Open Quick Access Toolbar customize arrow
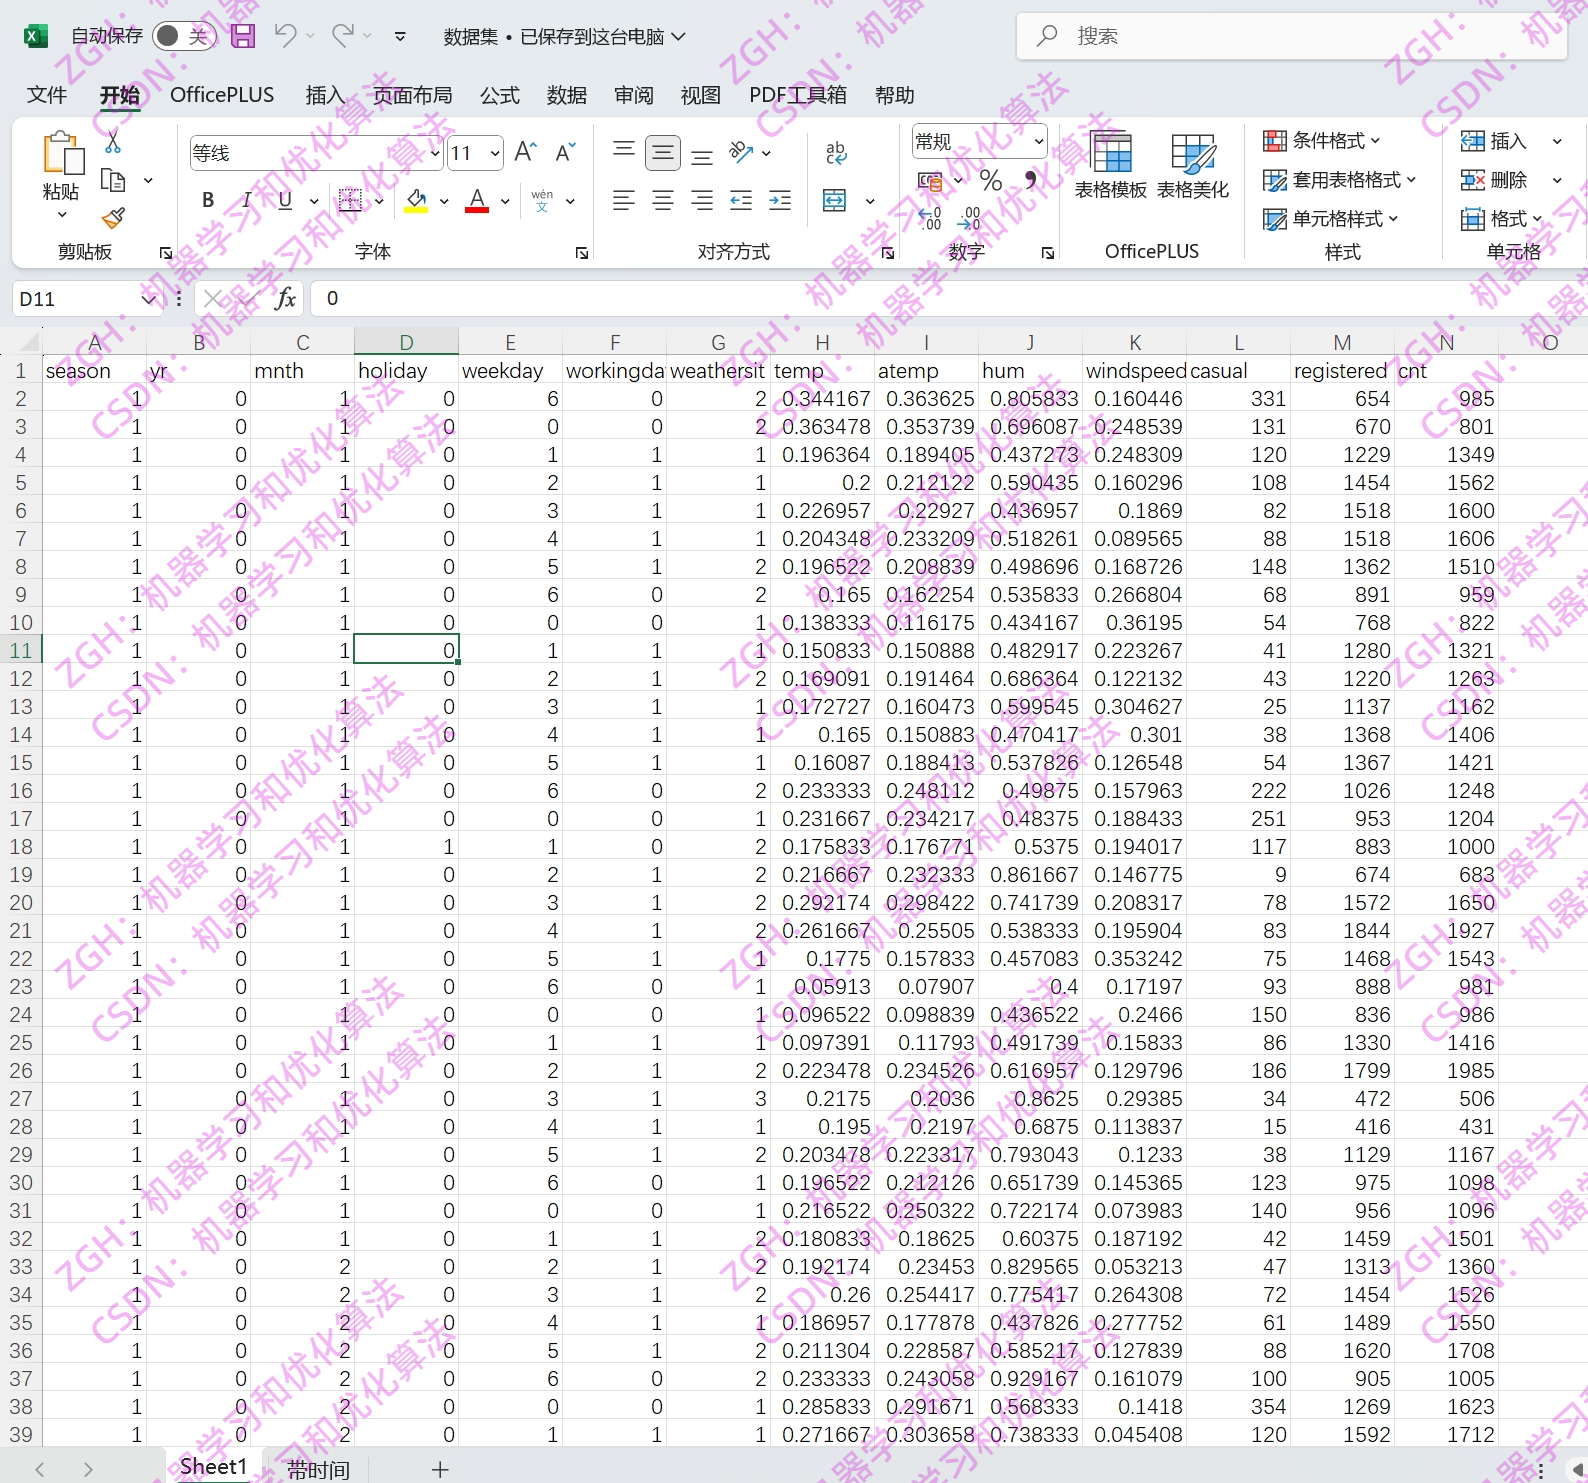This screenshot has height=1483, width=1588. 400,37
